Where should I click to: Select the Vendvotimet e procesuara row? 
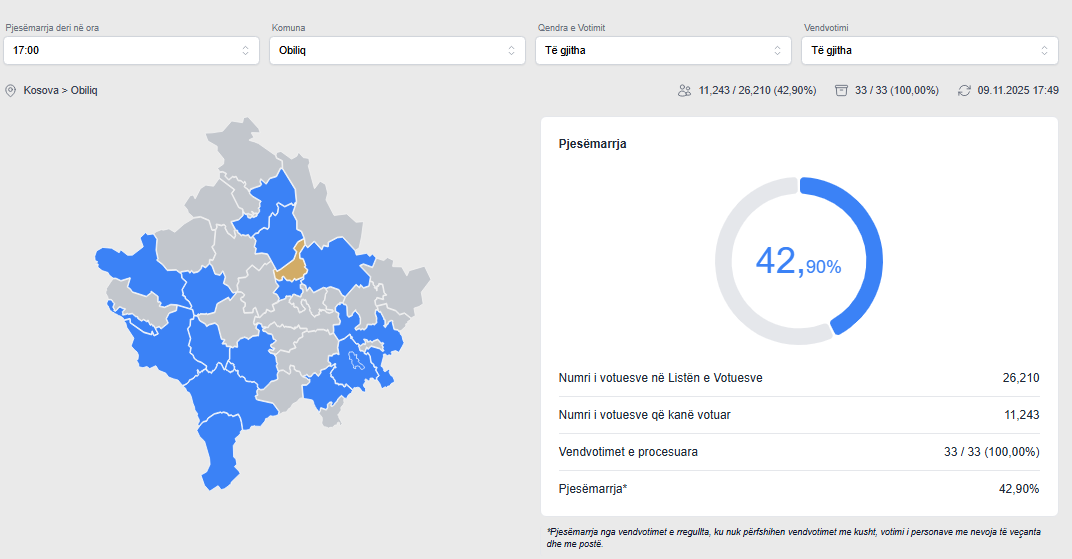pyautogui.click(x=798, y=452)
